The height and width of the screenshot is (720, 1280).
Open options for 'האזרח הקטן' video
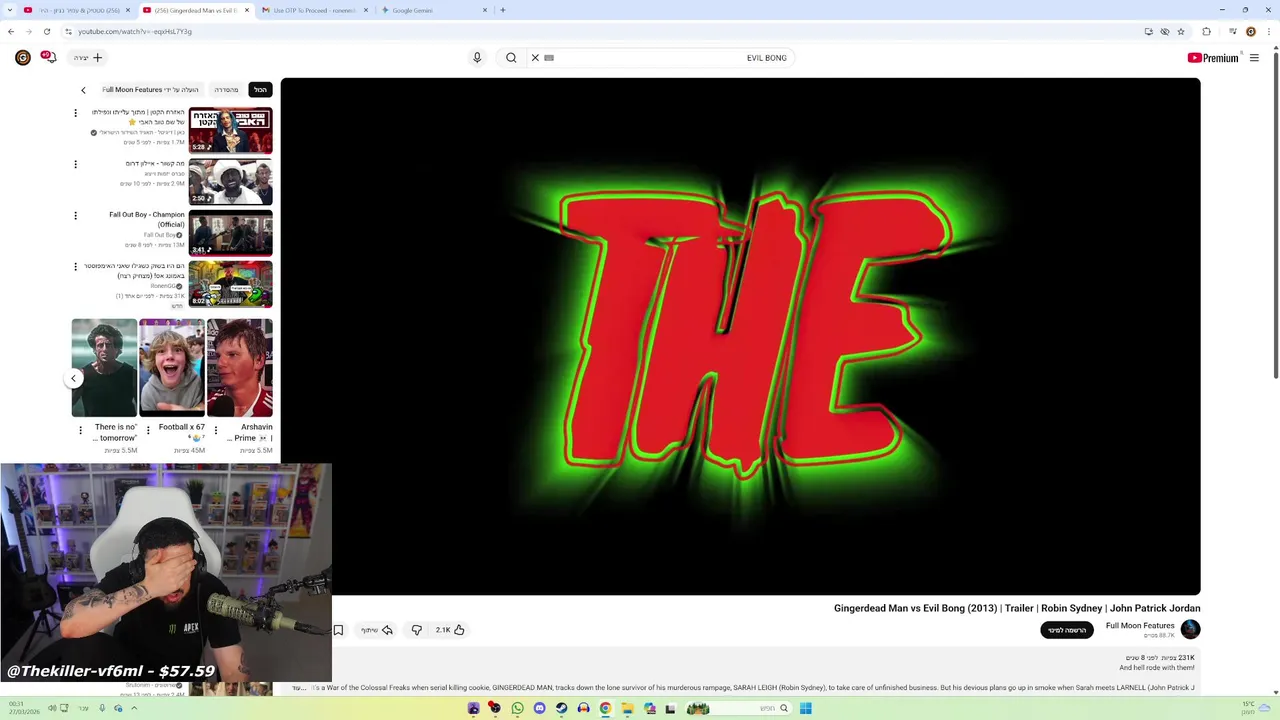tap(75, 113)
